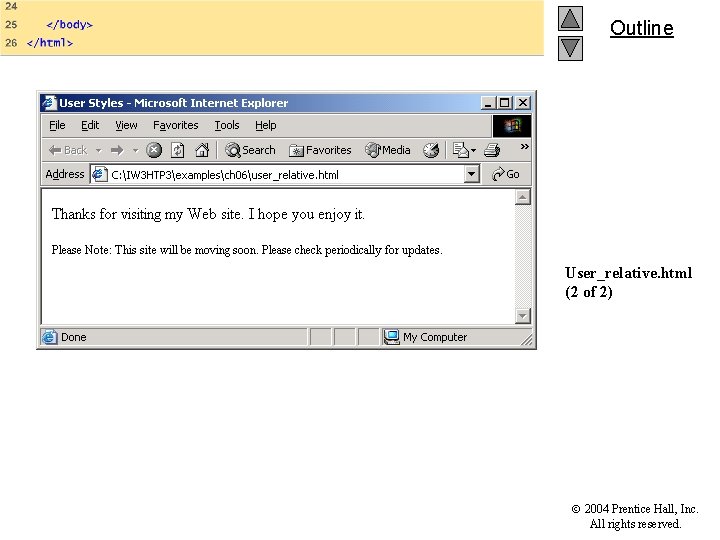Expand the toolbar overflow chevron

(x=524, y=146)
